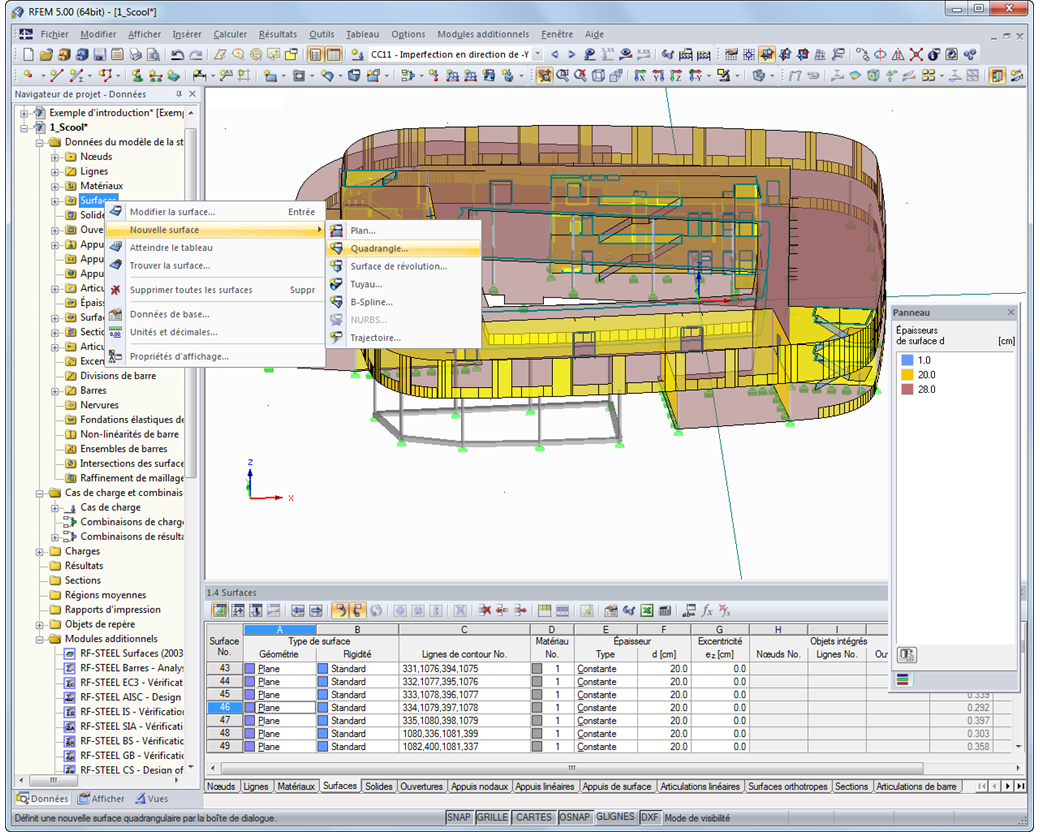Choose Quadrangle... from the submenu
The width and height of the screenshot is (1040, 832).
tap(378, 248)
